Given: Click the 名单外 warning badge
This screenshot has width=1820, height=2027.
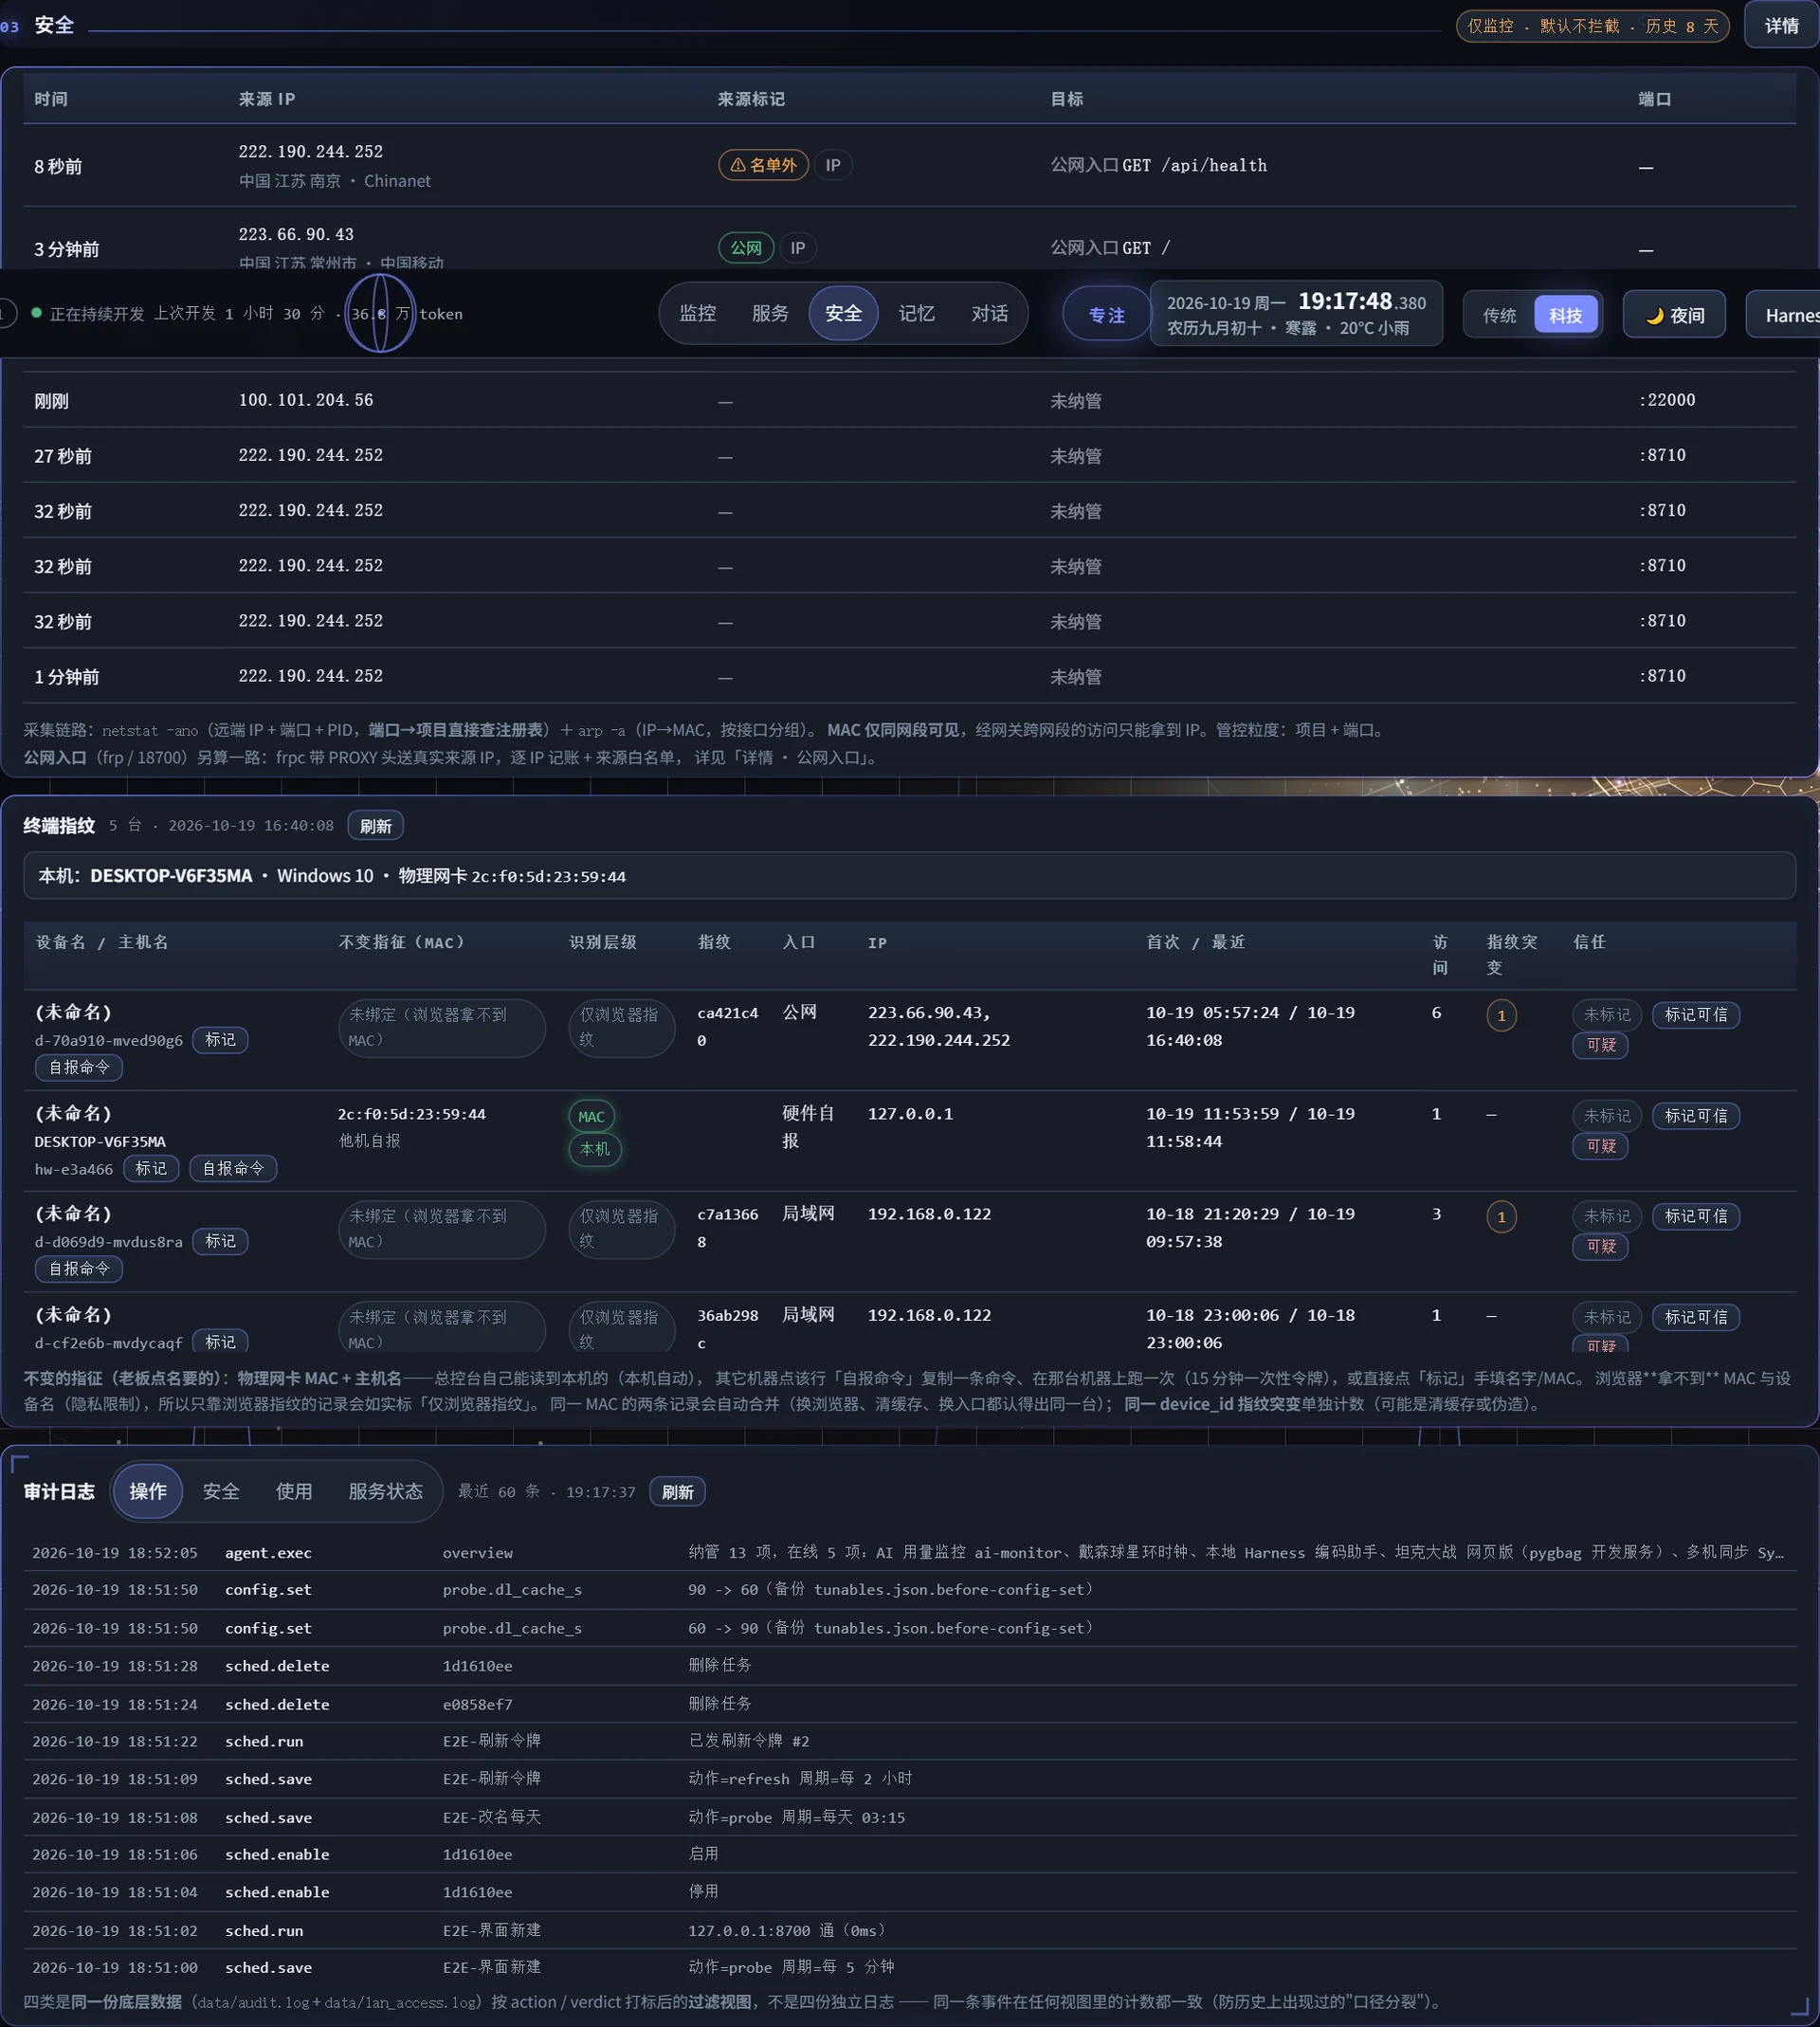Looking at the screenshot, I should (763, 165).
